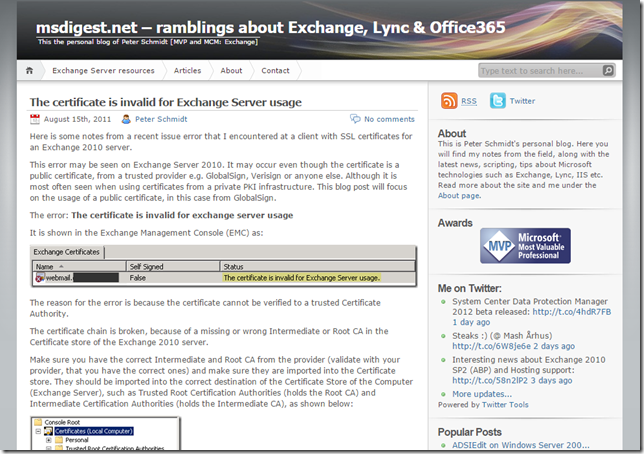Click the Status column header

click(317, 266)
